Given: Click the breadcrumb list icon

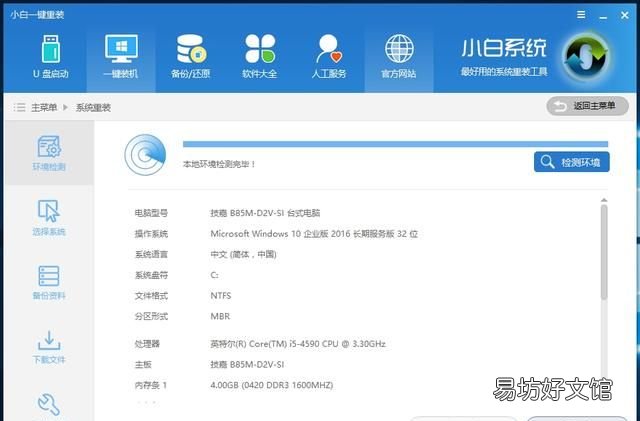Looking at the screenshot, I should pos(19,107).
